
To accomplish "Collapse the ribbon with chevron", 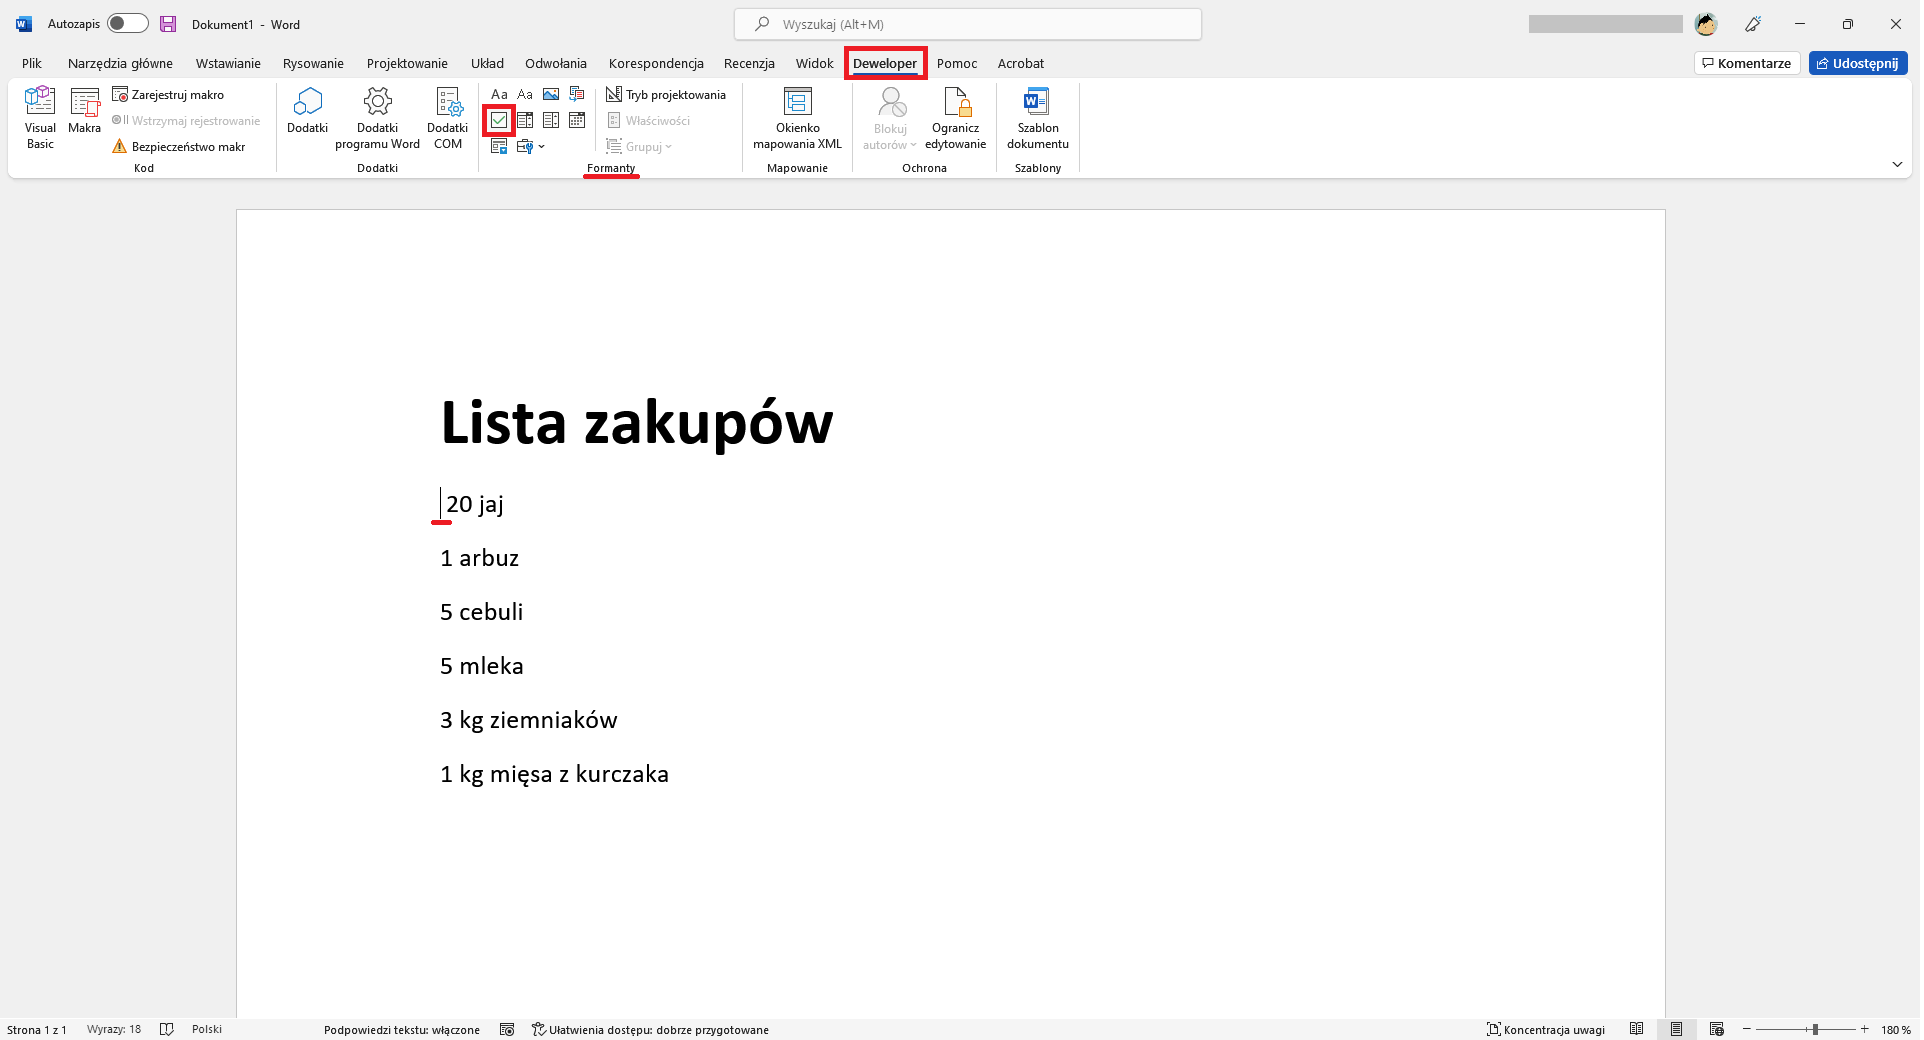I will [x=1897, y=165].
